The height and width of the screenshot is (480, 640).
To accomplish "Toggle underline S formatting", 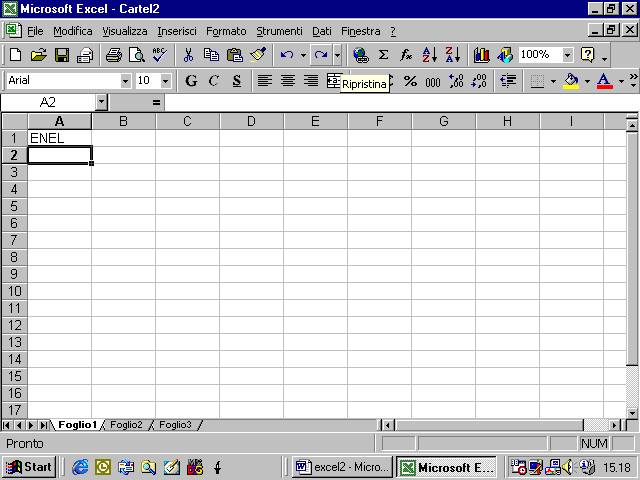I will click(237, 81).
